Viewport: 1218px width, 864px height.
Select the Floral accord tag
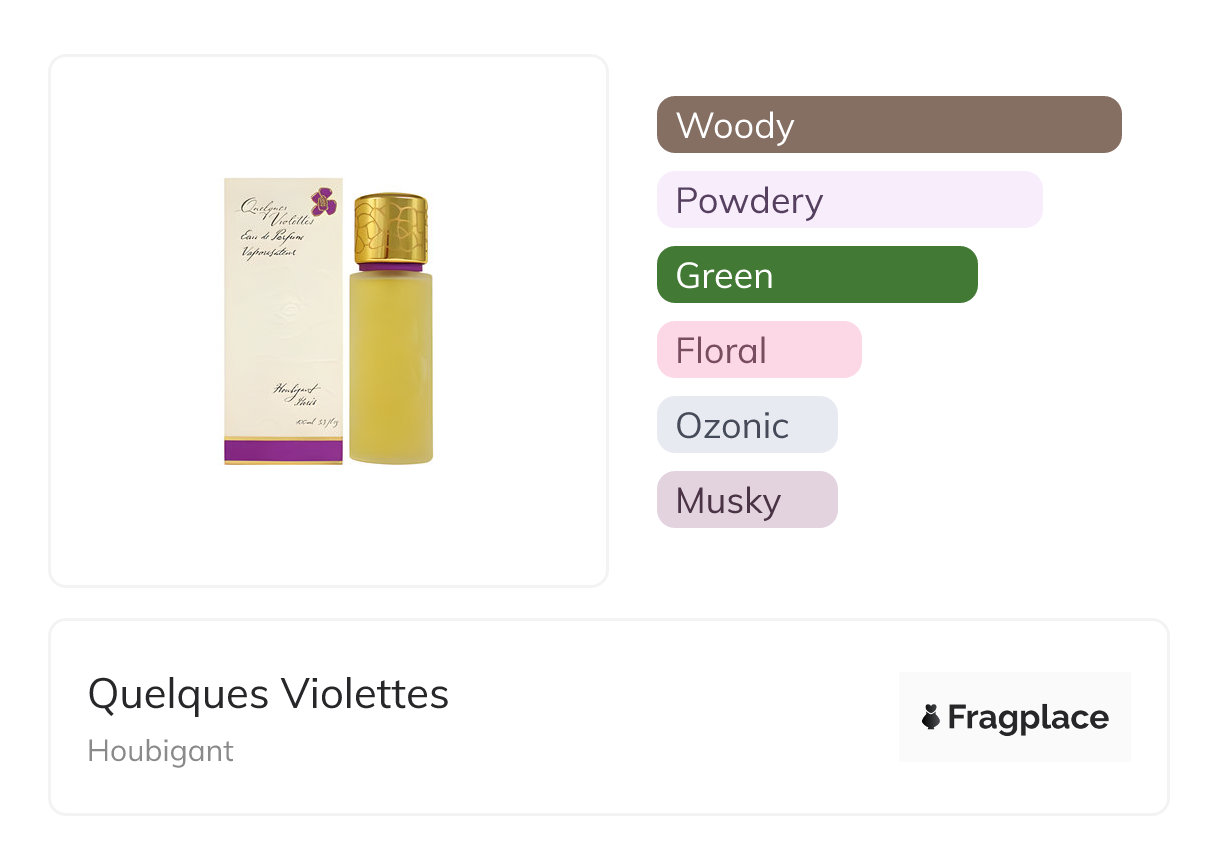point(758,350)
